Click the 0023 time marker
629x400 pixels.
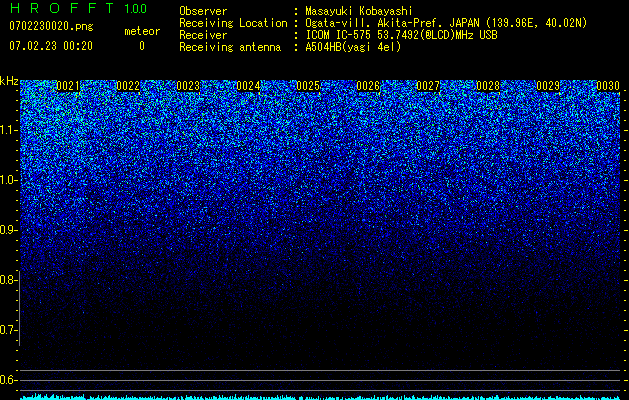click(x=188, y=86)
